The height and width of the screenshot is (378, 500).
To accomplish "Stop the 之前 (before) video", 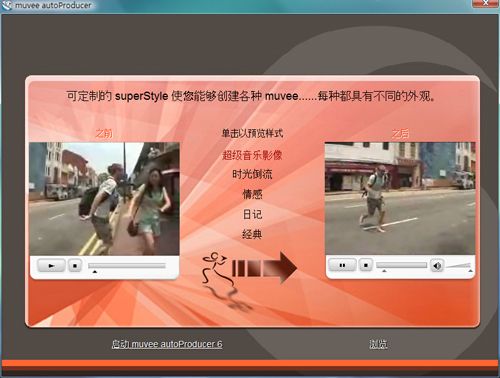I will click(x=75, y=266).
